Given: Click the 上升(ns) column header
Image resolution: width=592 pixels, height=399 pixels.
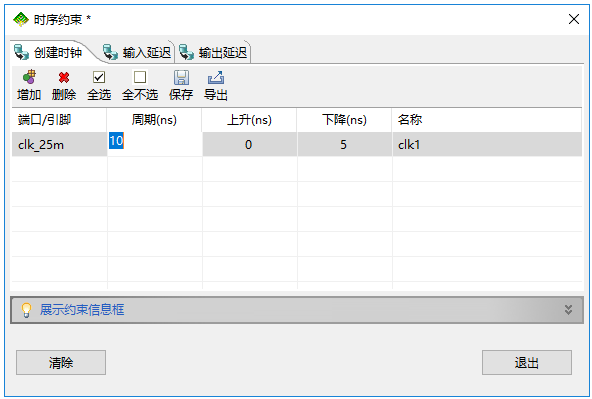Looking at the screenshot, I should coord(250,120).
